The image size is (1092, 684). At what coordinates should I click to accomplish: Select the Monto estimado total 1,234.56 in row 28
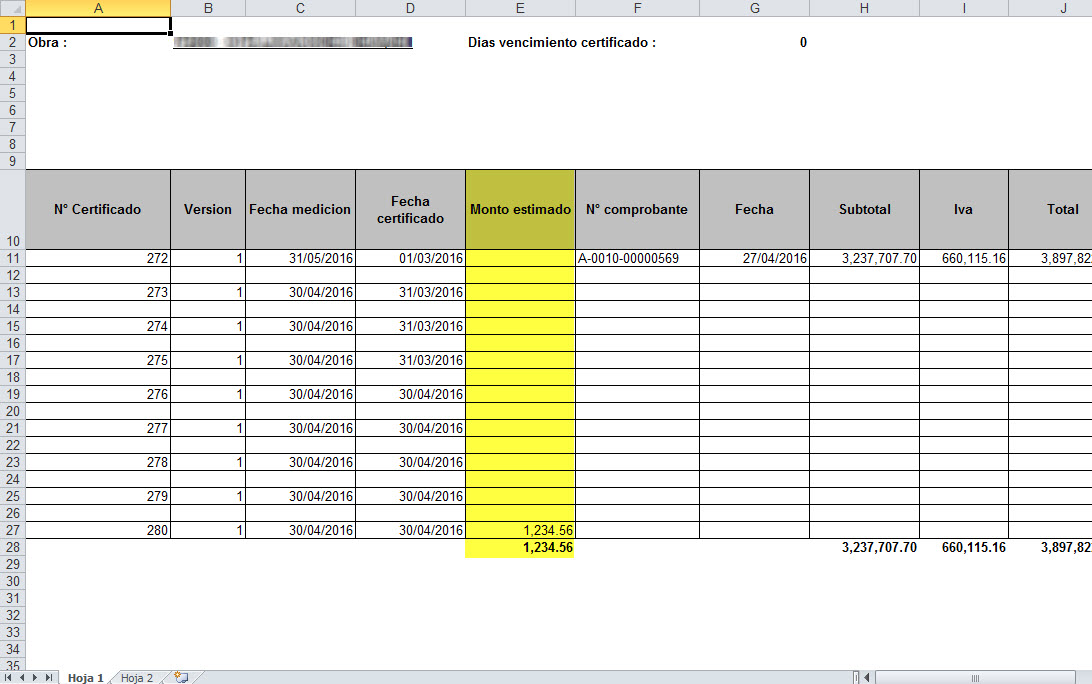pos(520,548)
